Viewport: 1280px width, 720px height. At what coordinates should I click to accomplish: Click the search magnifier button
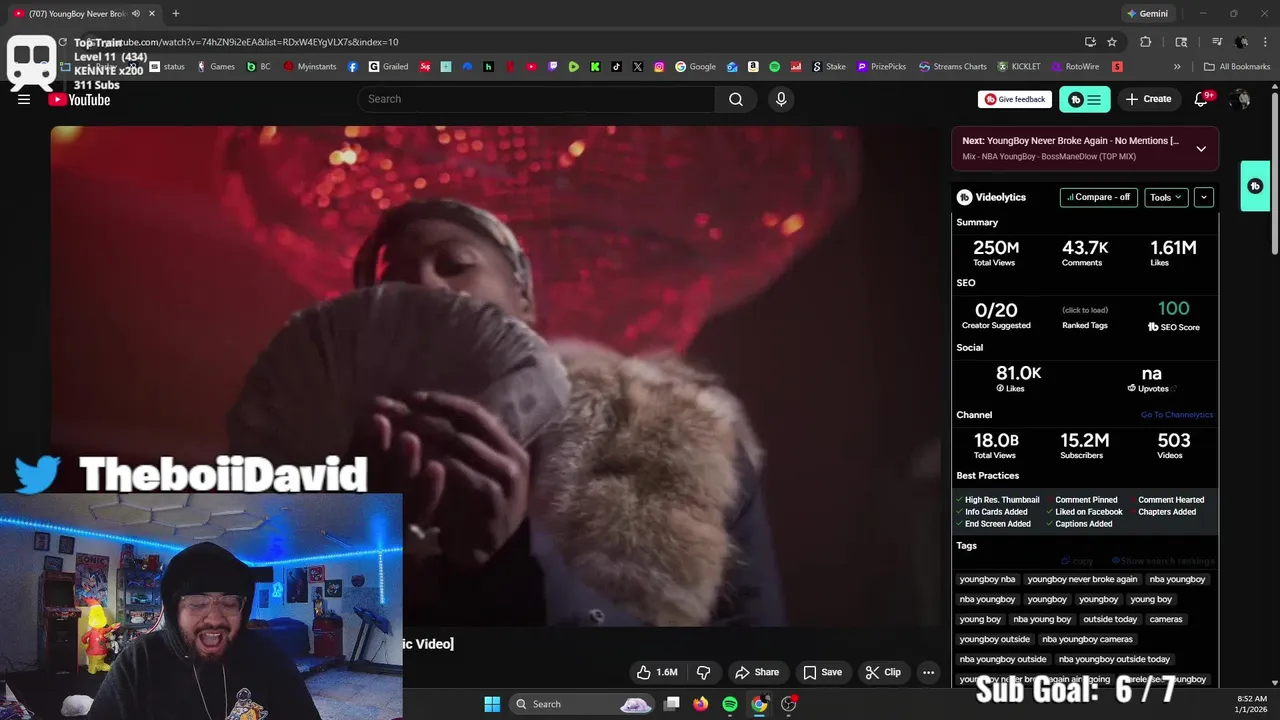point(736,99)
